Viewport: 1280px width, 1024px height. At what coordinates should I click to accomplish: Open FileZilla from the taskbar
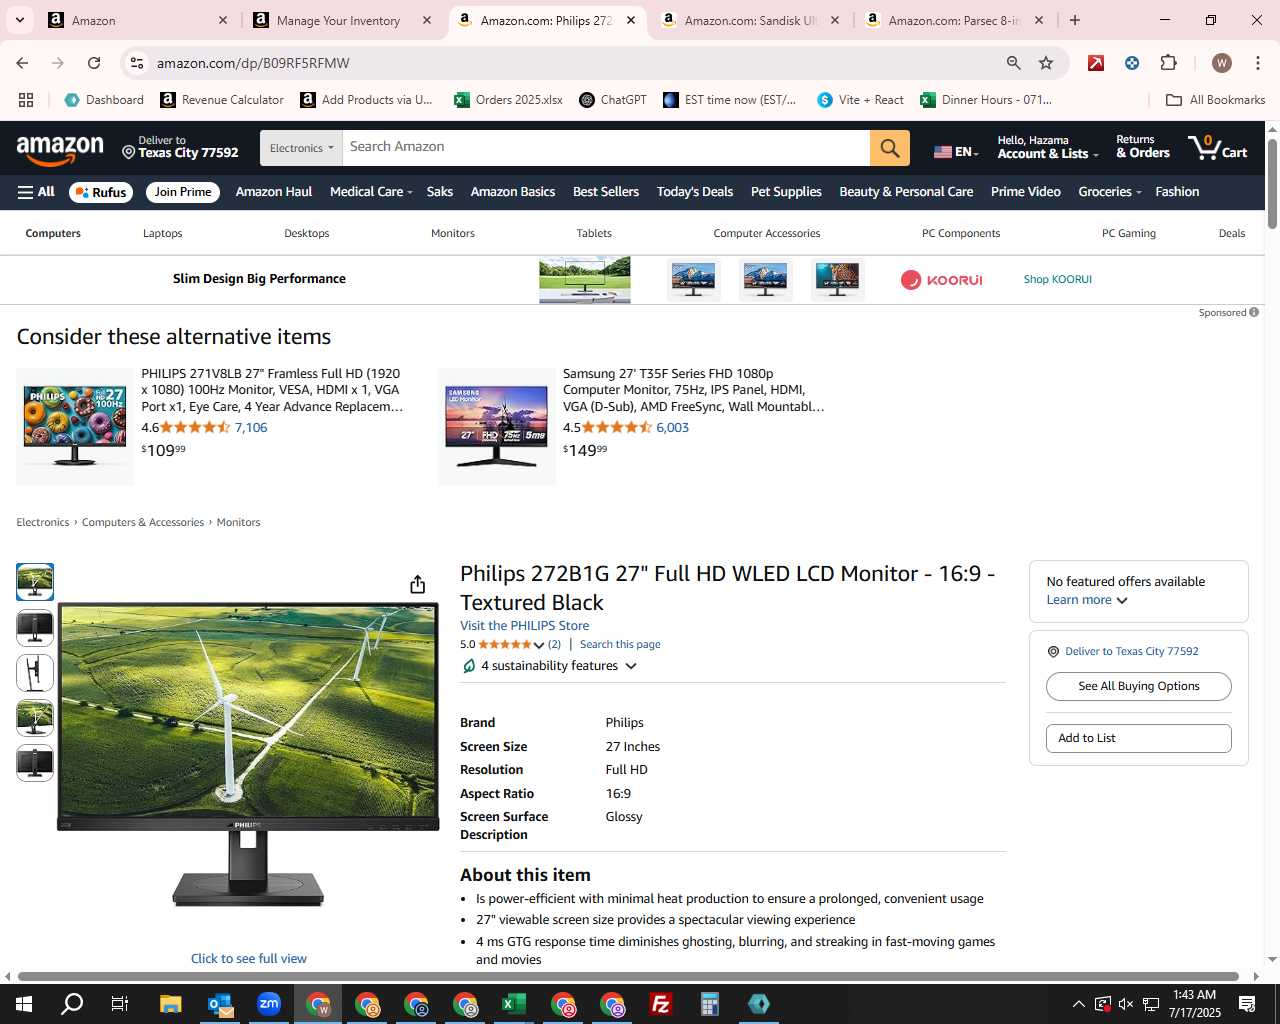tap(661, 1004)
